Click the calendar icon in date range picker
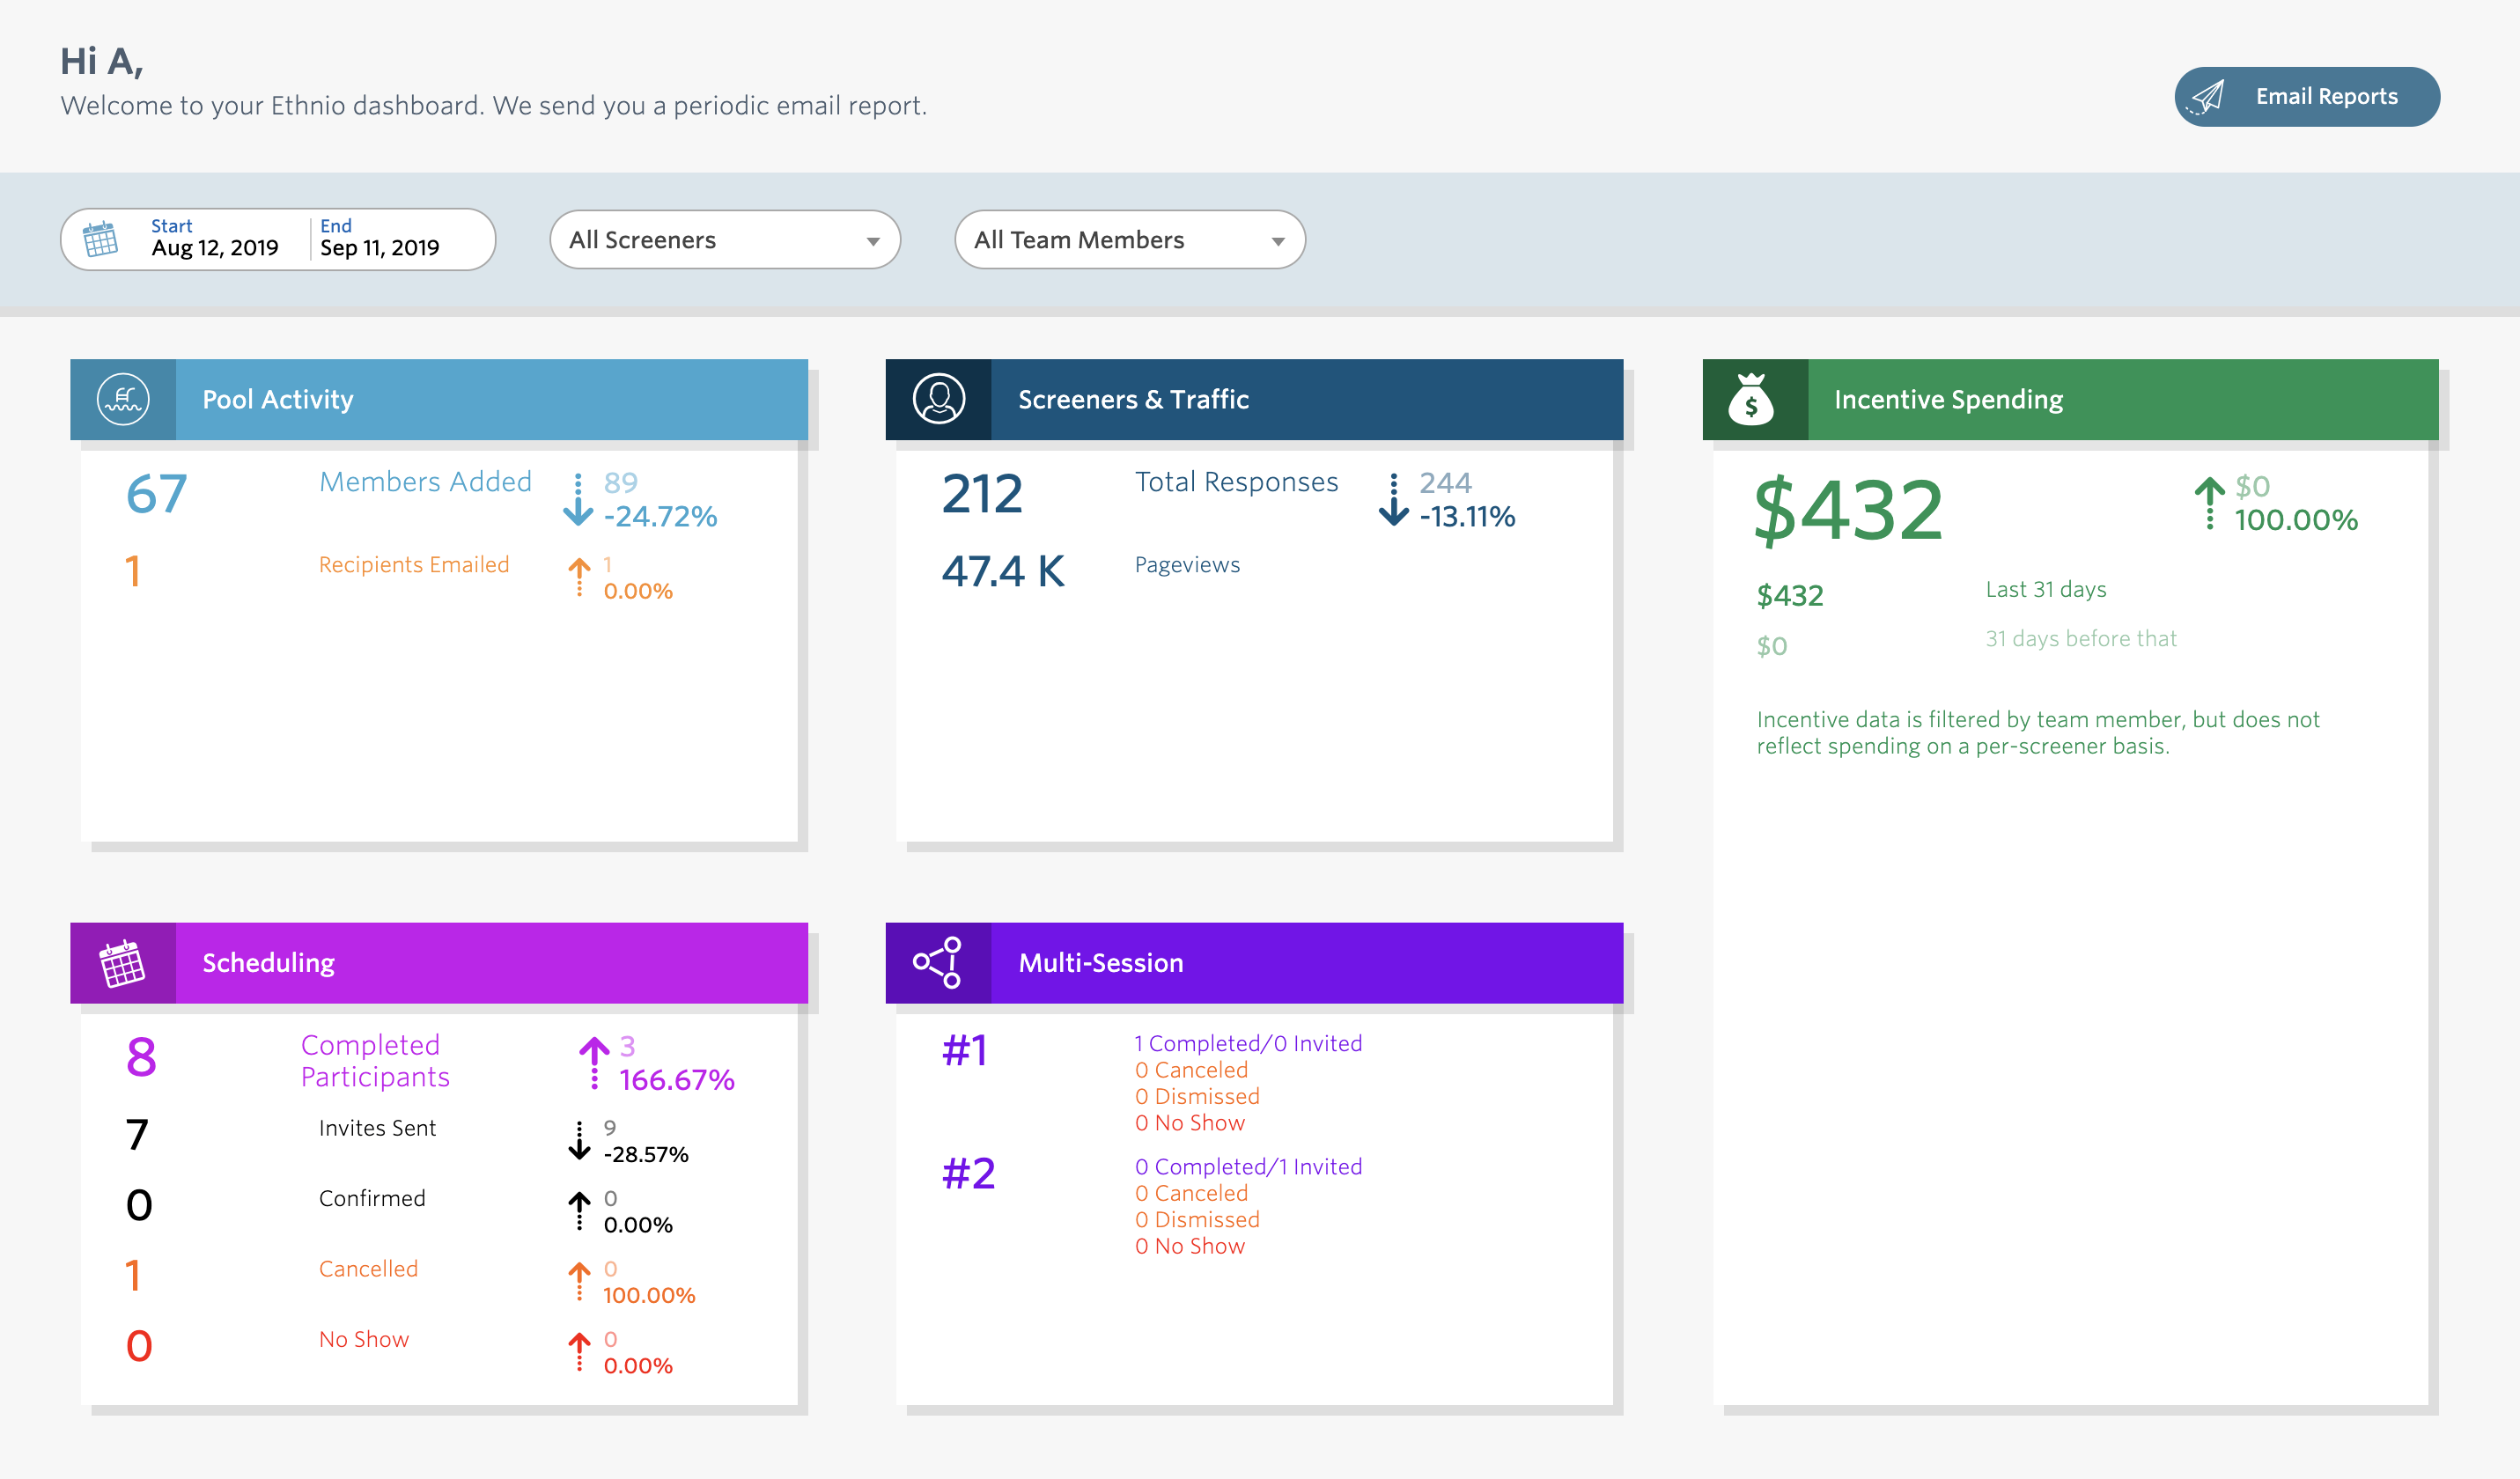2520x1479 pixels. coord(100,239)
